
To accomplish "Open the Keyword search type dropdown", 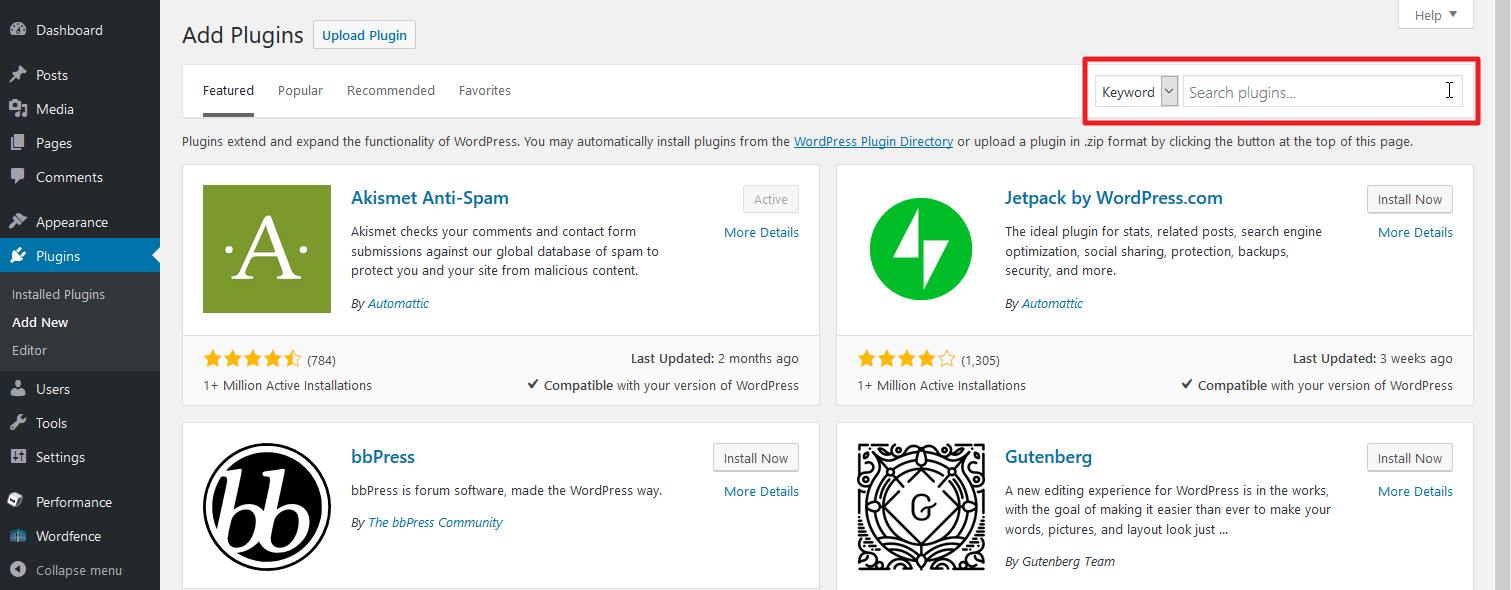I will click(1136, 92).
